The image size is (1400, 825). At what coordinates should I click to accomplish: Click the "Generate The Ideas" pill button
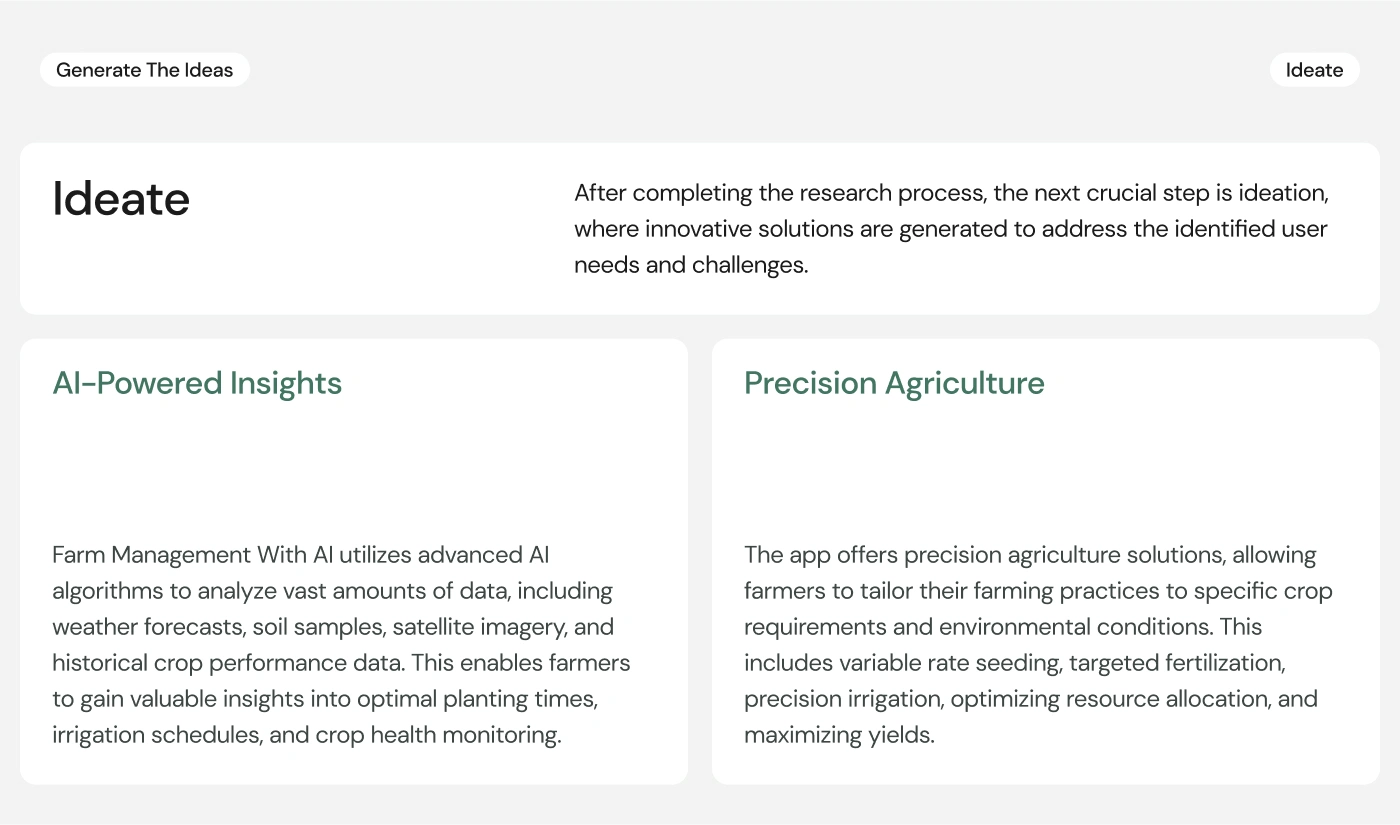[x=144, y=70]
